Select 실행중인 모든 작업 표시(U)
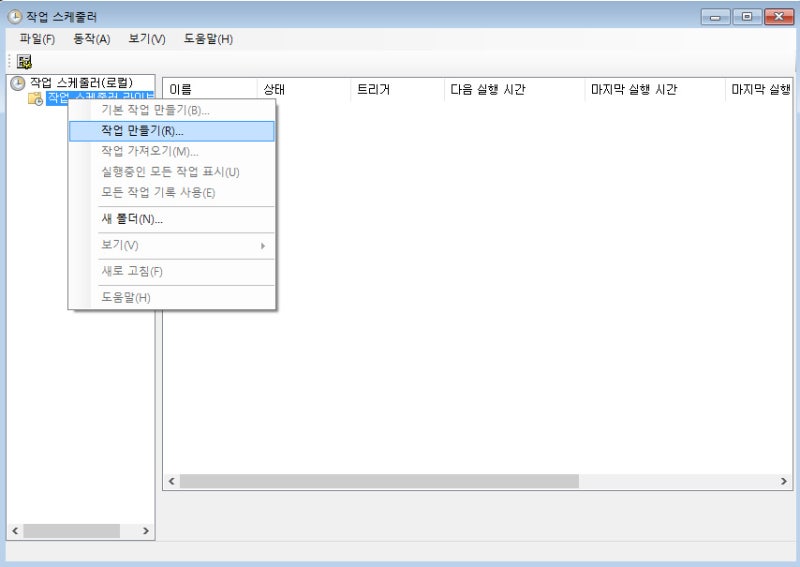Viewport: 800px width, 567px height. pyautogui.click(x=172, y=172)
